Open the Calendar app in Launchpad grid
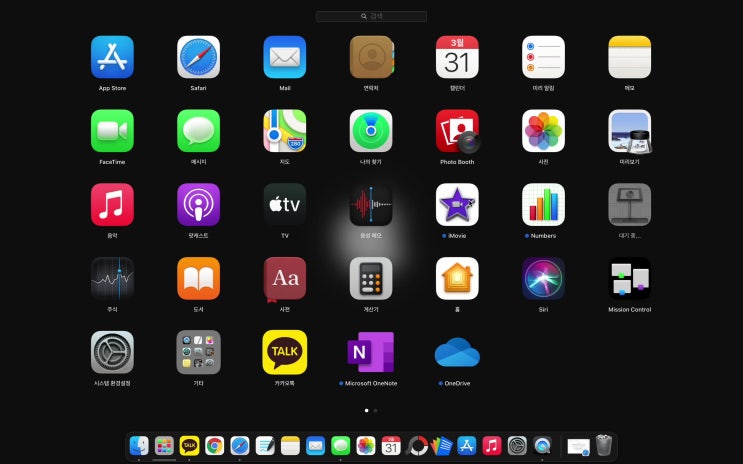 coord(457,57)
